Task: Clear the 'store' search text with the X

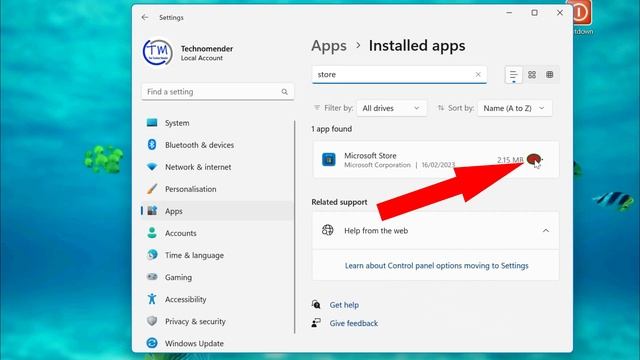Action: coord(478,75)
